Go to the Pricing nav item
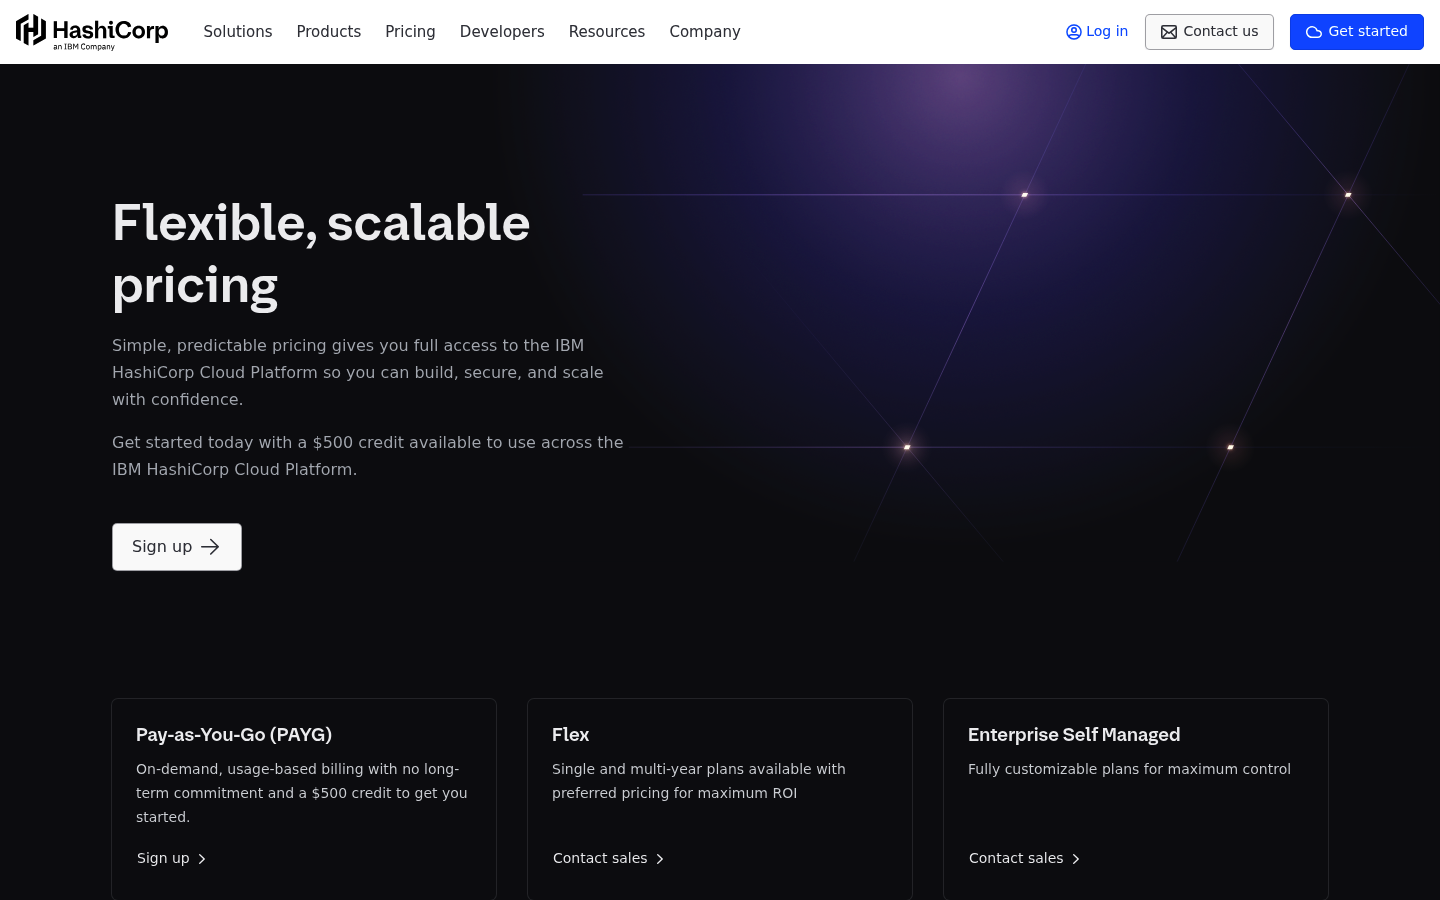This screenshot has height=900, width=1440. coord(410,32)
